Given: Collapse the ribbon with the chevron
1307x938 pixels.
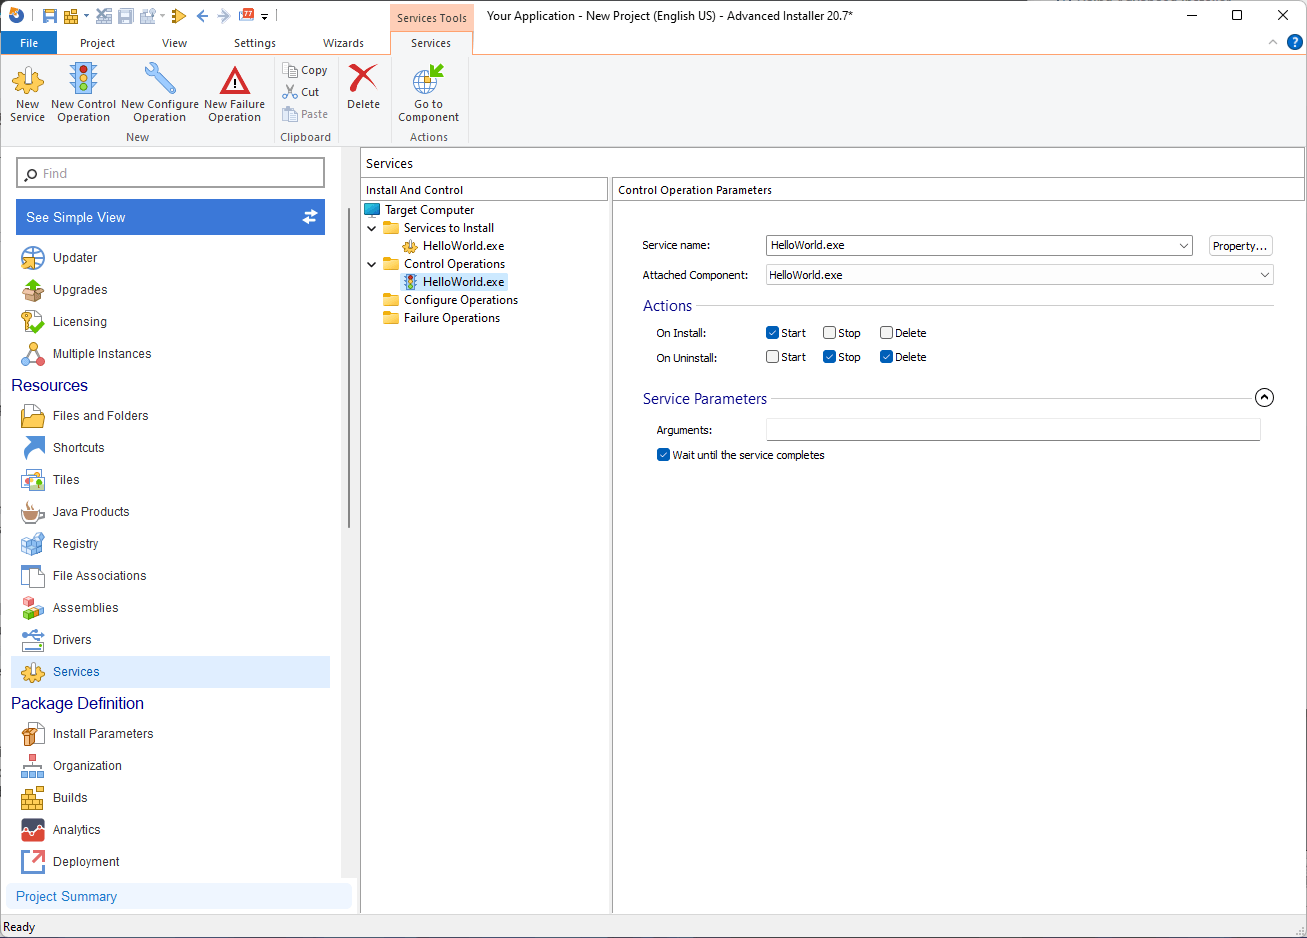Looking at the screenshot, I should coord(1273,42).
